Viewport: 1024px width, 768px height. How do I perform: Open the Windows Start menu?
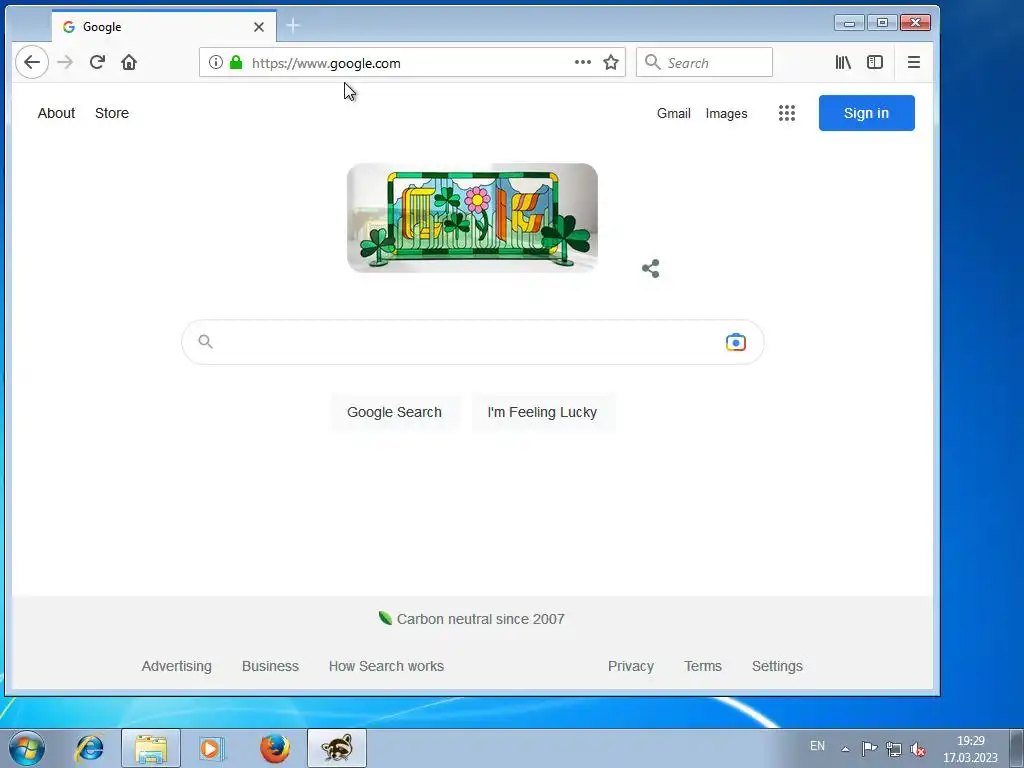pyautogui.click(x=27, y=748)
